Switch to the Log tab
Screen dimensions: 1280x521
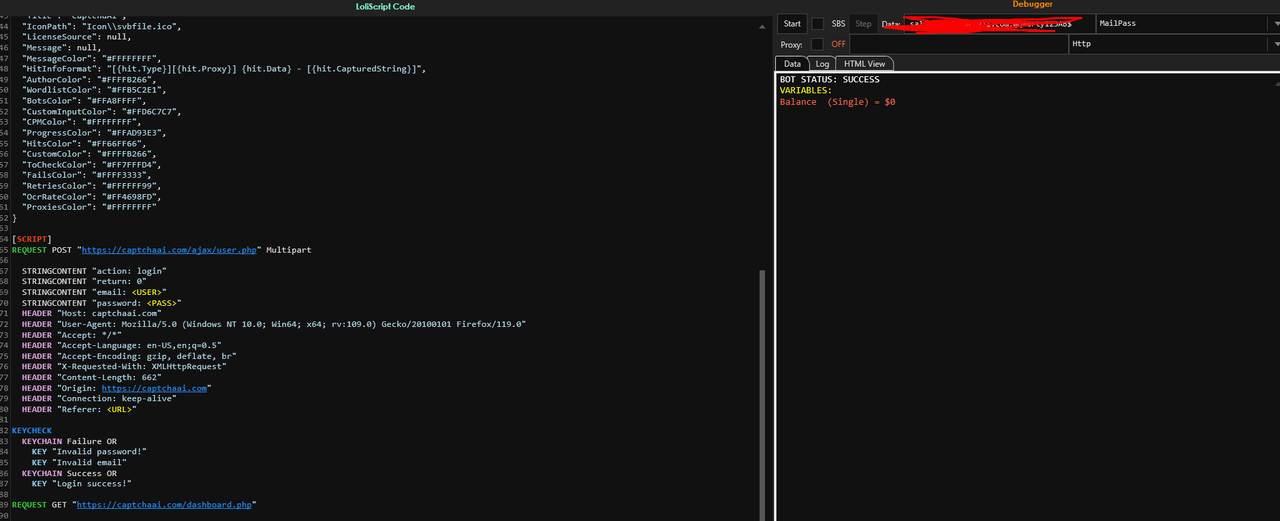coord(820,63)
